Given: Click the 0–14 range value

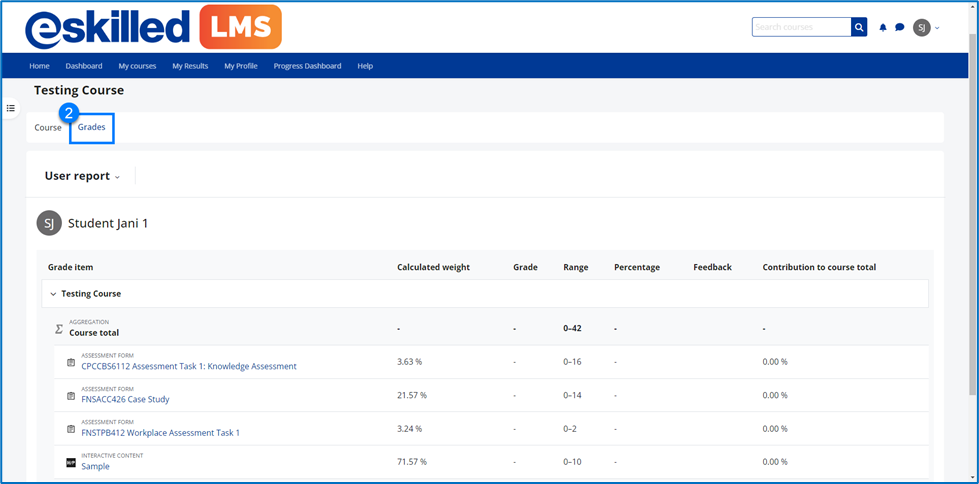Looking at the screenshot, I should (573, 395).
